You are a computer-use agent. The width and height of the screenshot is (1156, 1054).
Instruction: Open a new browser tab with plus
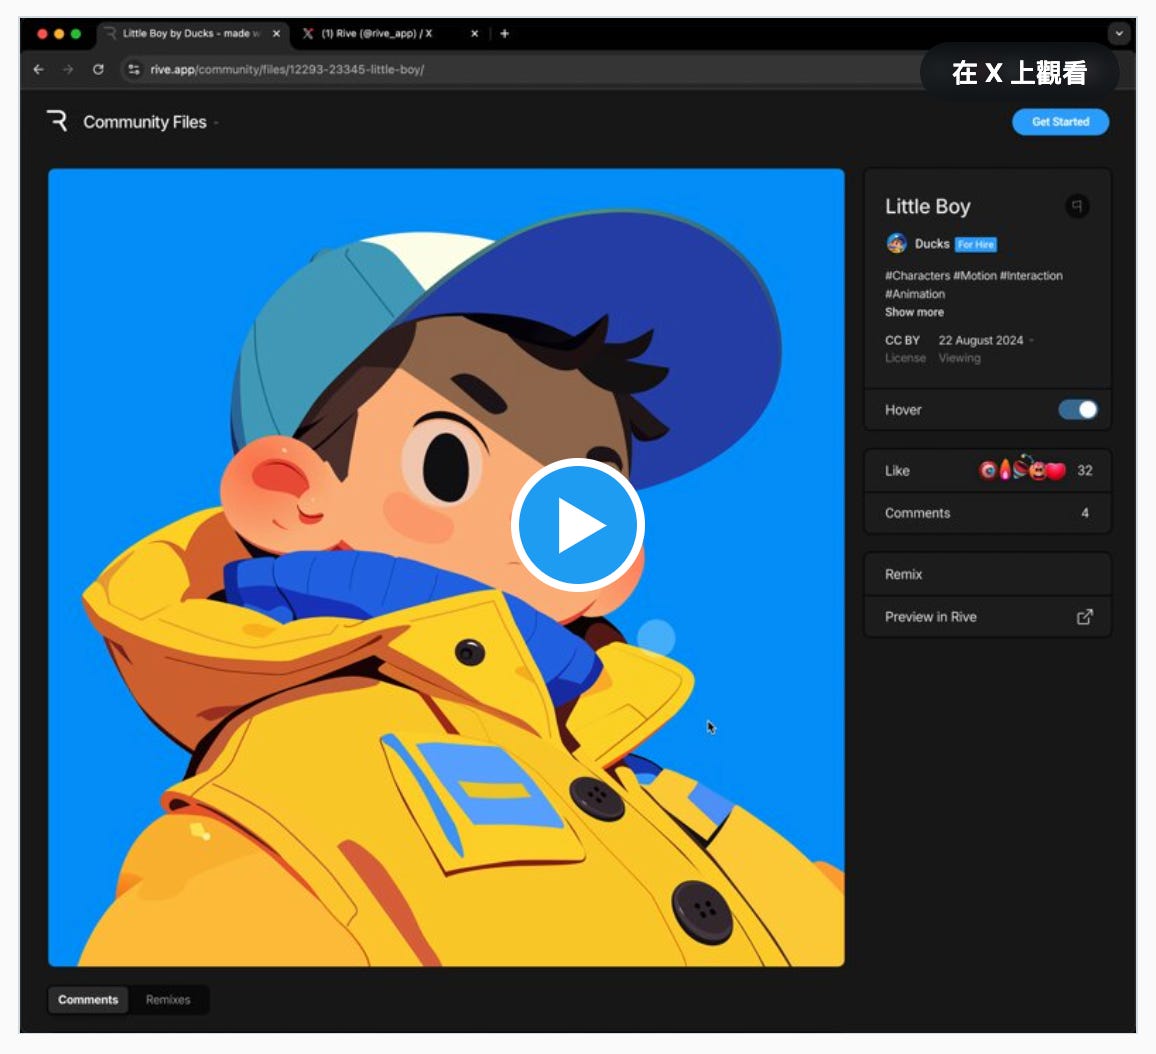504,34
